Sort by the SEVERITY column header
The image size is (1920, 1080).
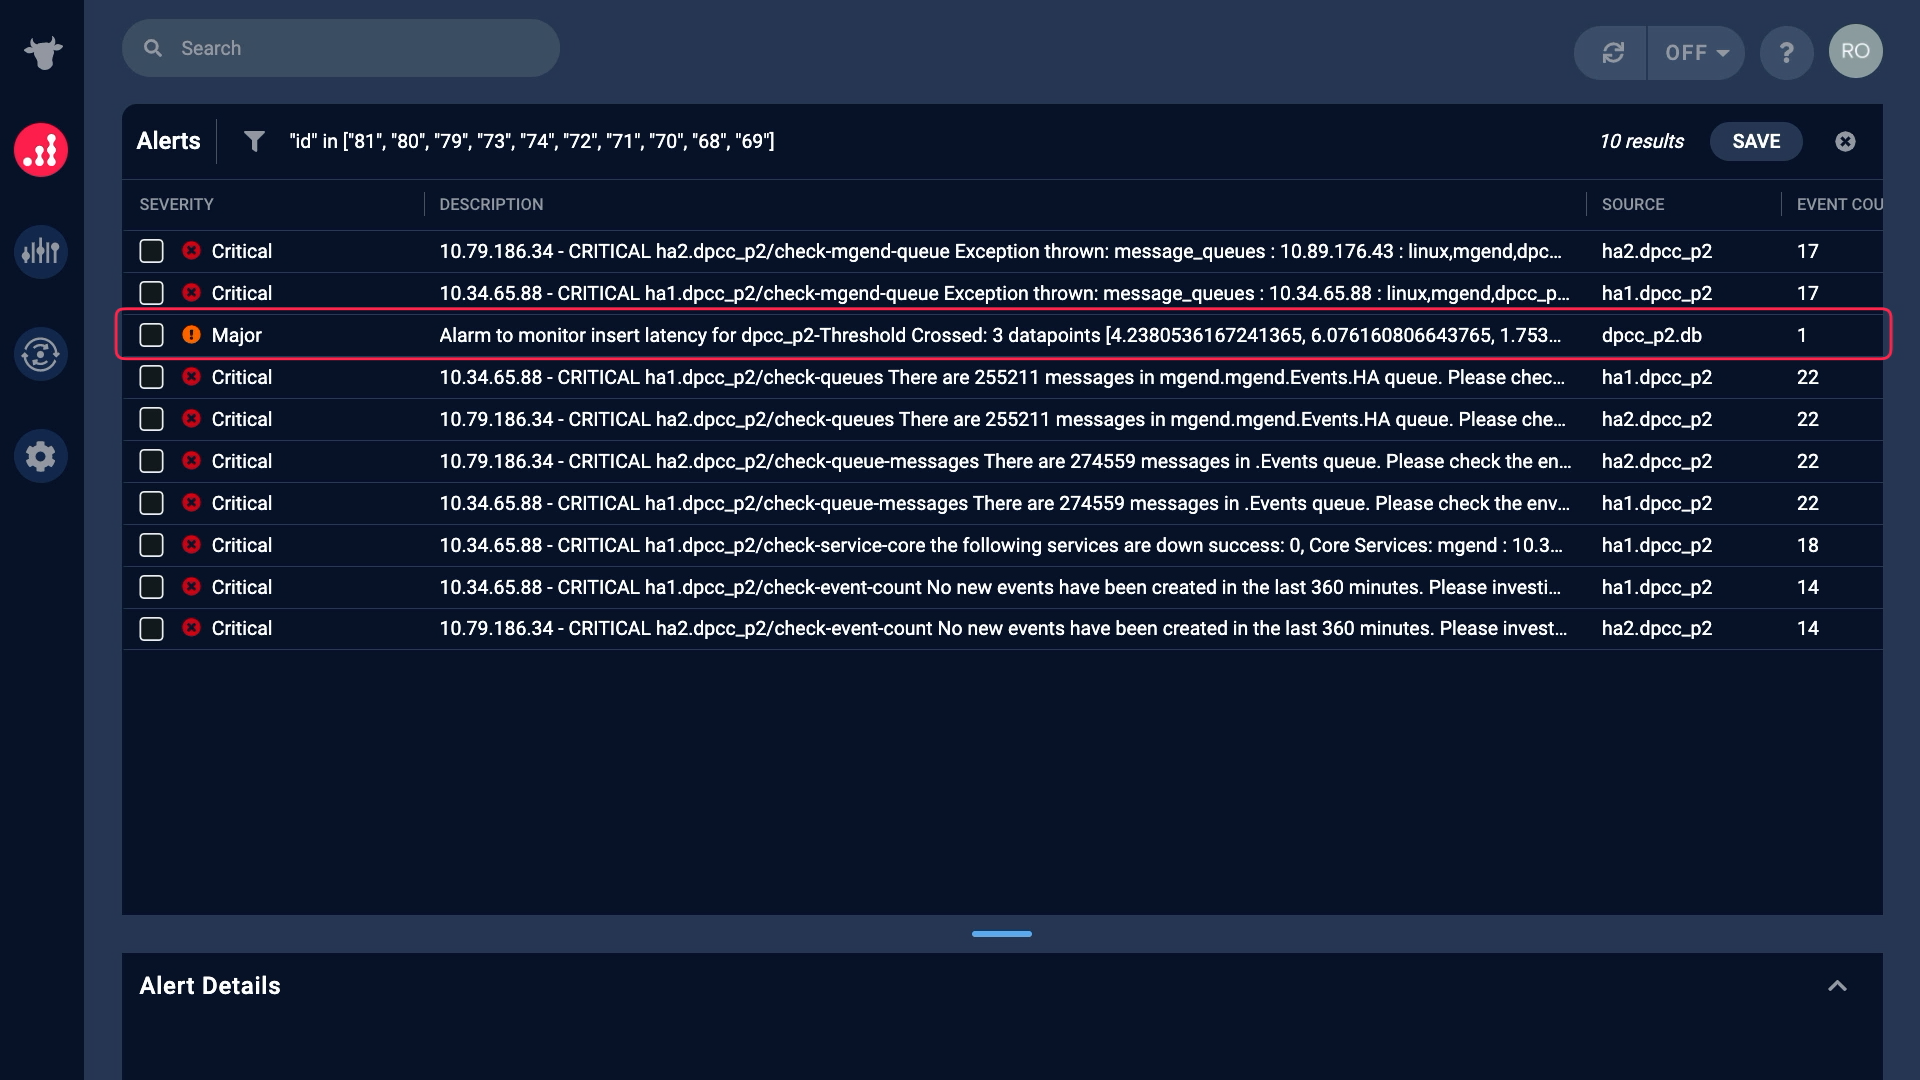[x=176, y=204]
